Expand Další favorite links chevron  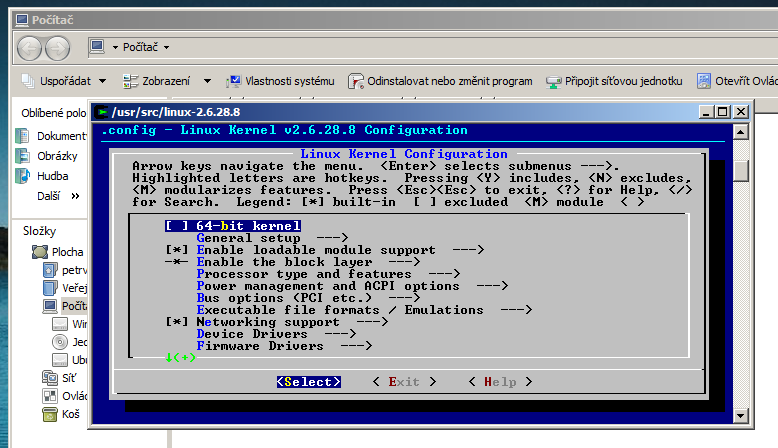[75, 196]
